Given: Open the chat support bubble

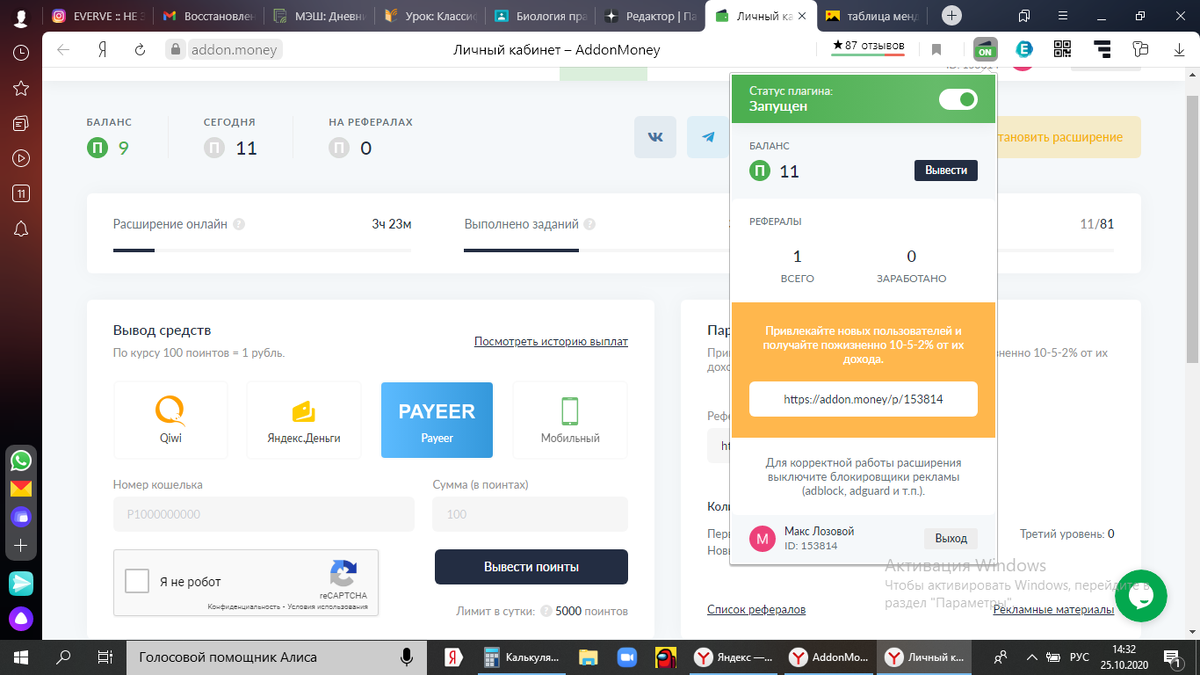Looking at the screenshot, I should click(1139, 596).
